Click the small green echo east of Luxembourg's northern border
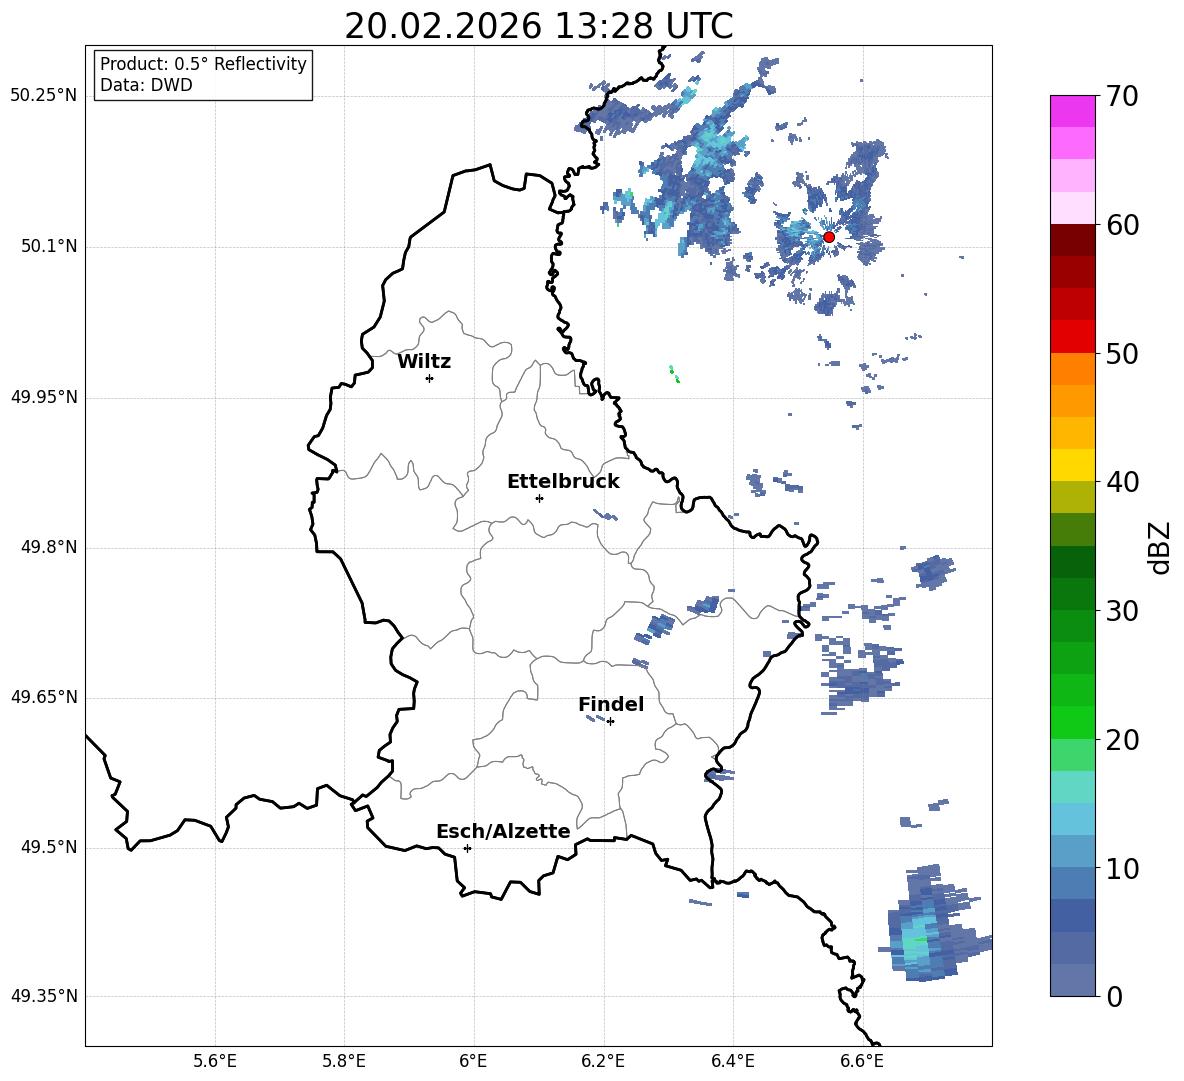Screen dimensions: 1184x1081 coord(674,374)
